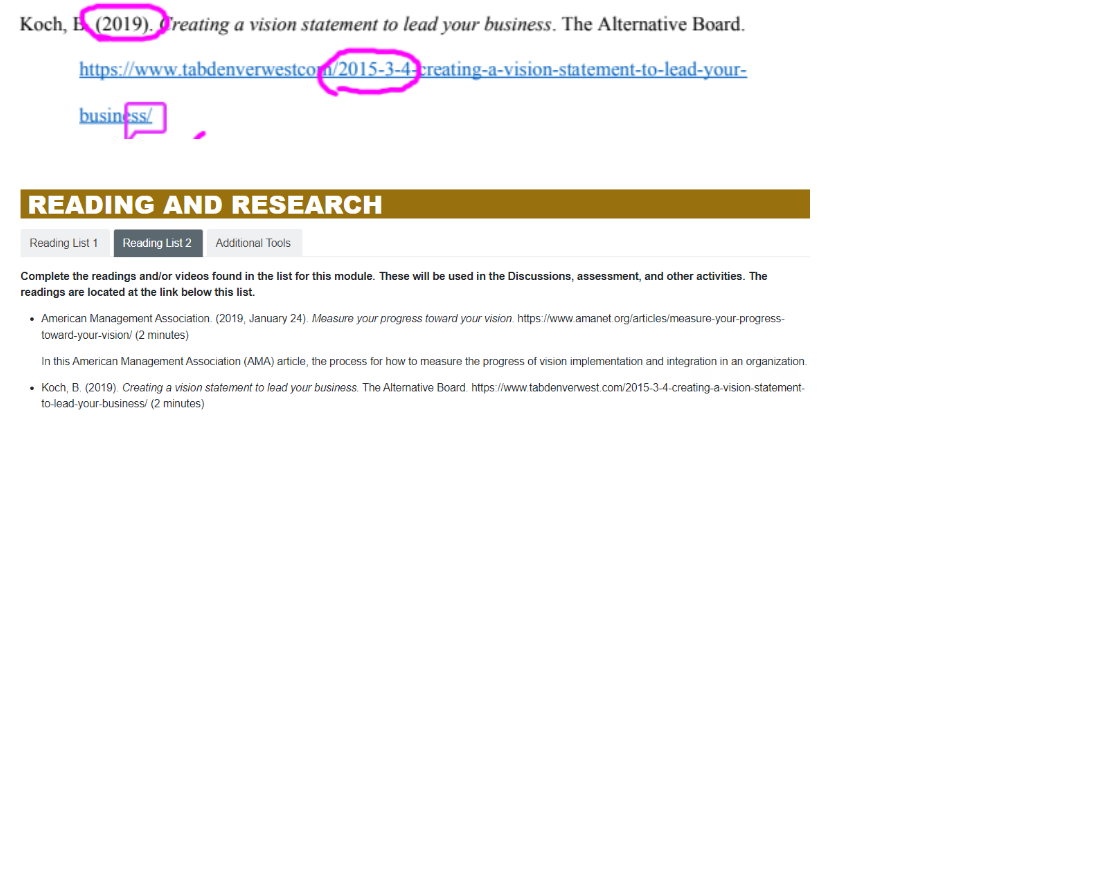Screen dimensions: 1095x876
Task: Click the pink circle around '2015-3-4'
Action: (368, 72)
